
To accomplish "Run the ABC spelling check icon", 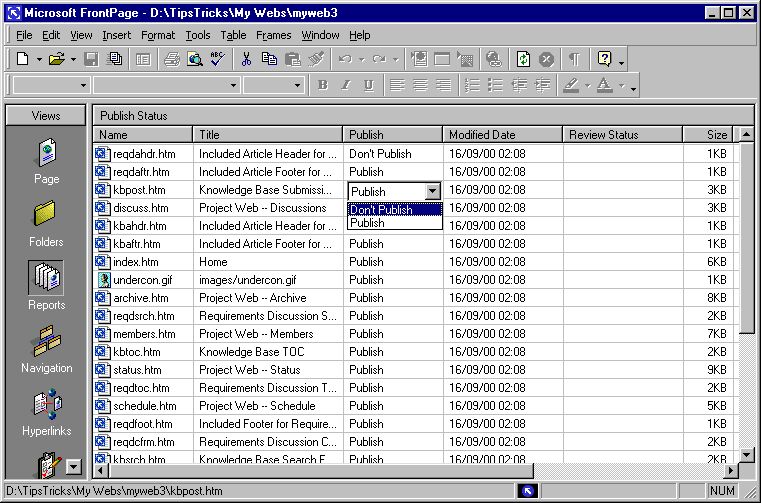I will 218,59.
